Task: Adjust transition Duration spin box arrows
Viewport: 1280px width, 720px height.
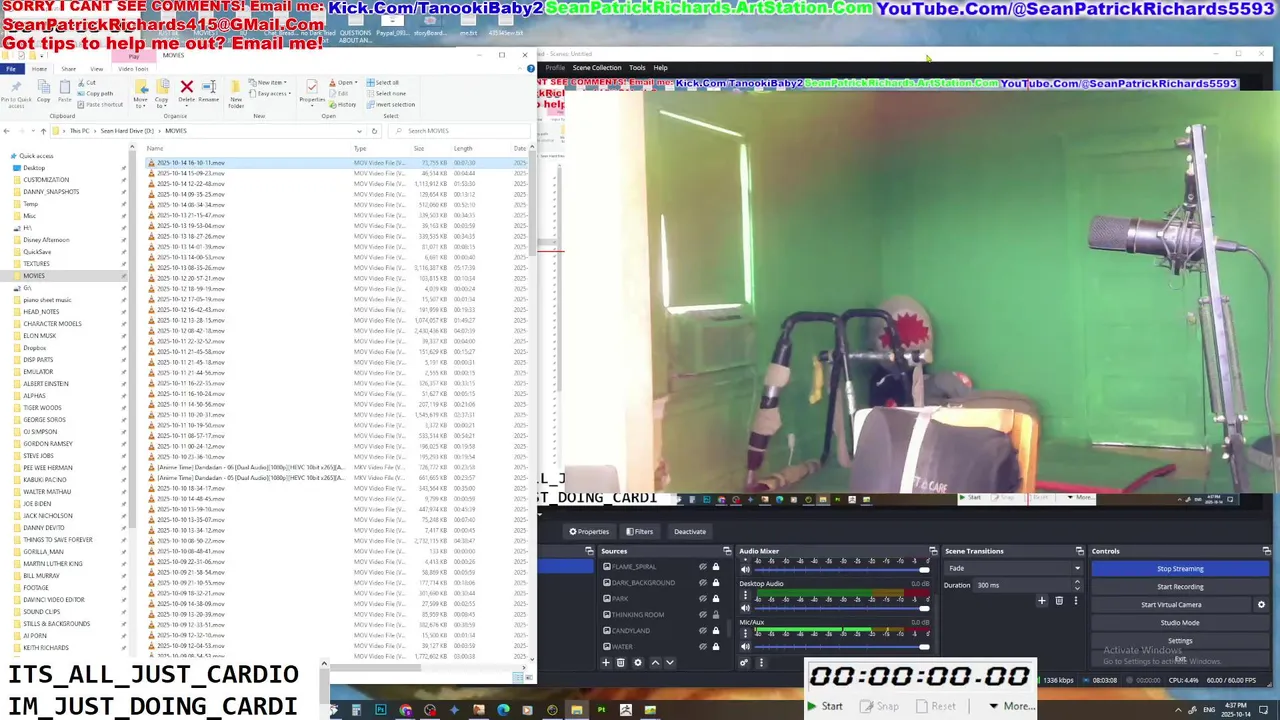Action: tap(1078, 585)
